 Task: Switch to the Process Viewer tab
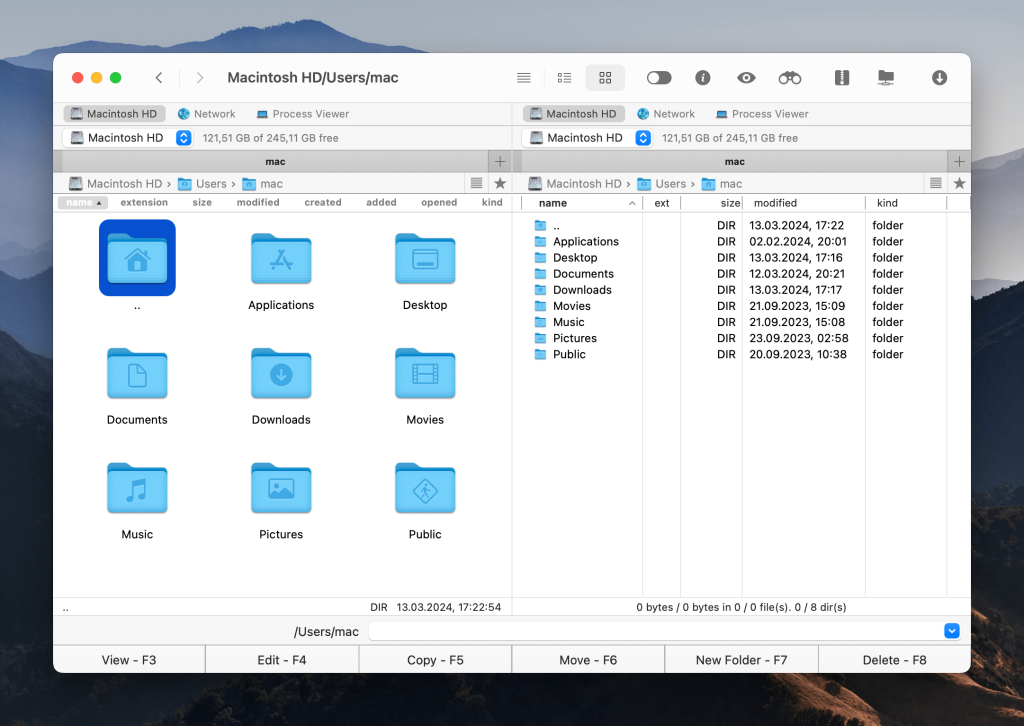tap(303, 113)
